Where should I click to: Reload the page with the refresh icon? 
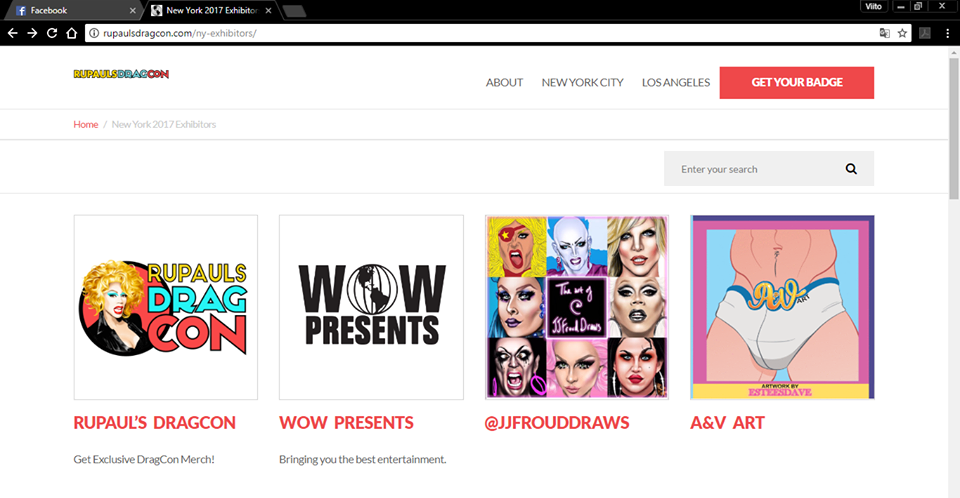(x=52, y=33)
